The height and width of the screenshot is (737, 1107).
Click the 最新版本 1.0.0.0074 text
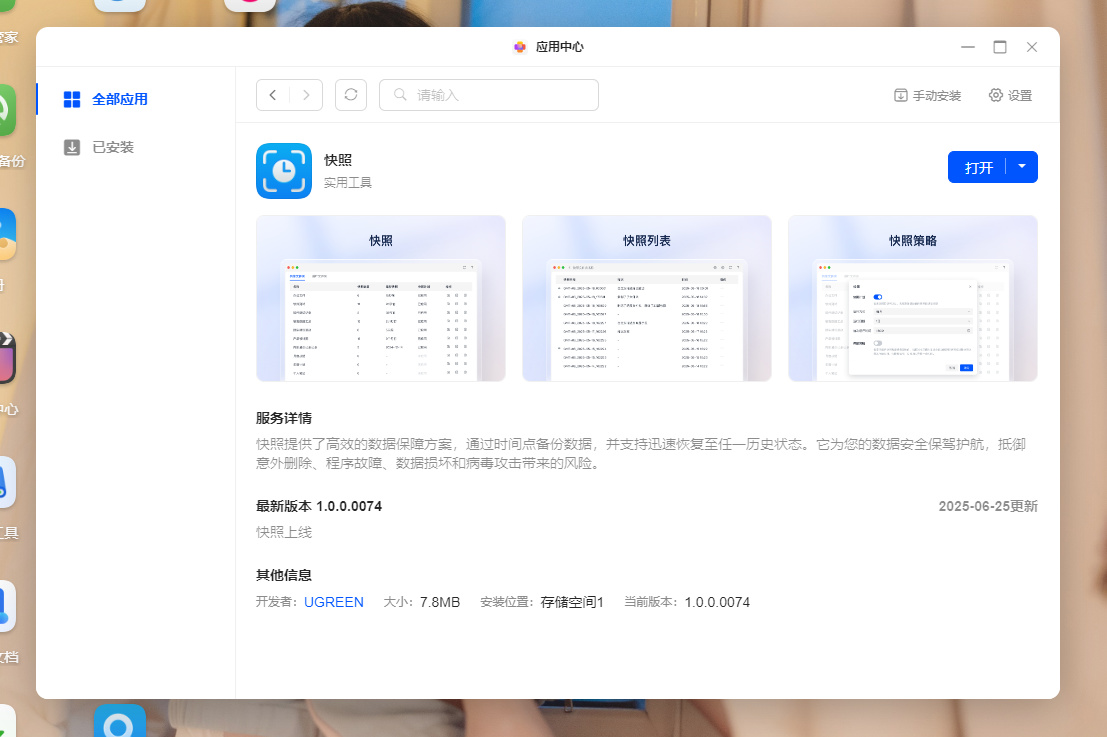[319, 506]
